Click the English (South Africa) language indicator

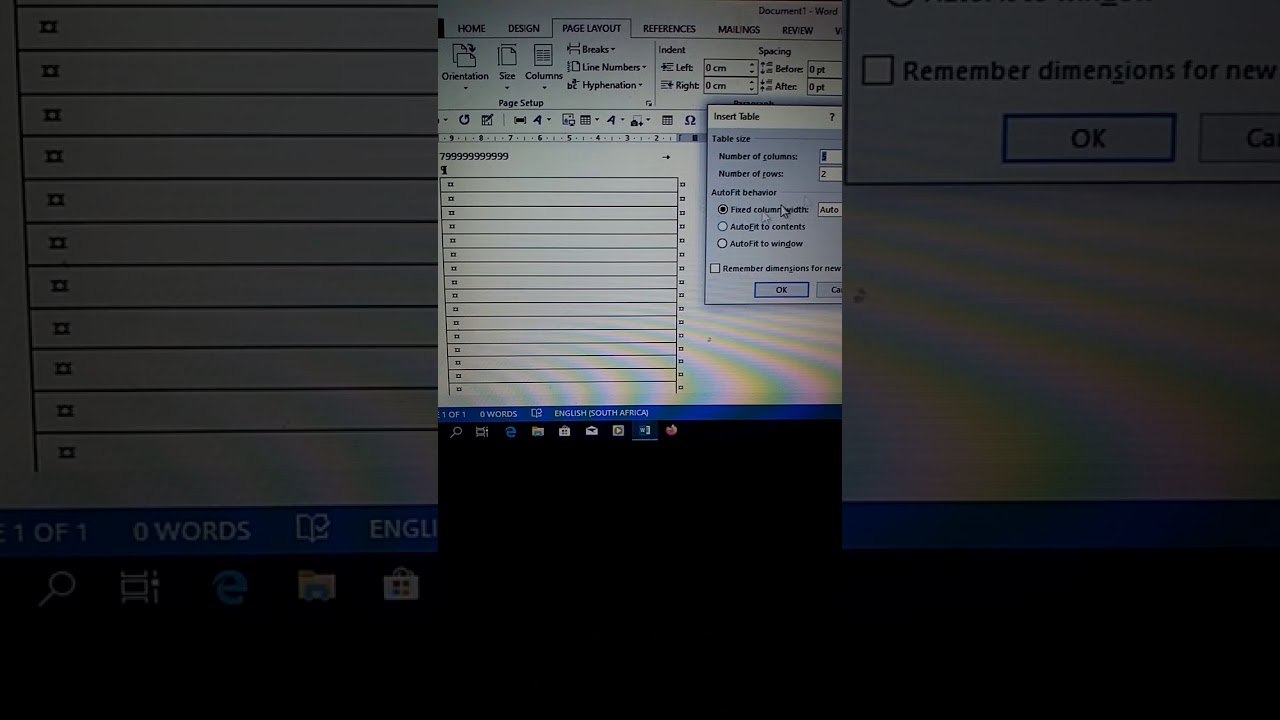click(601, 413)
